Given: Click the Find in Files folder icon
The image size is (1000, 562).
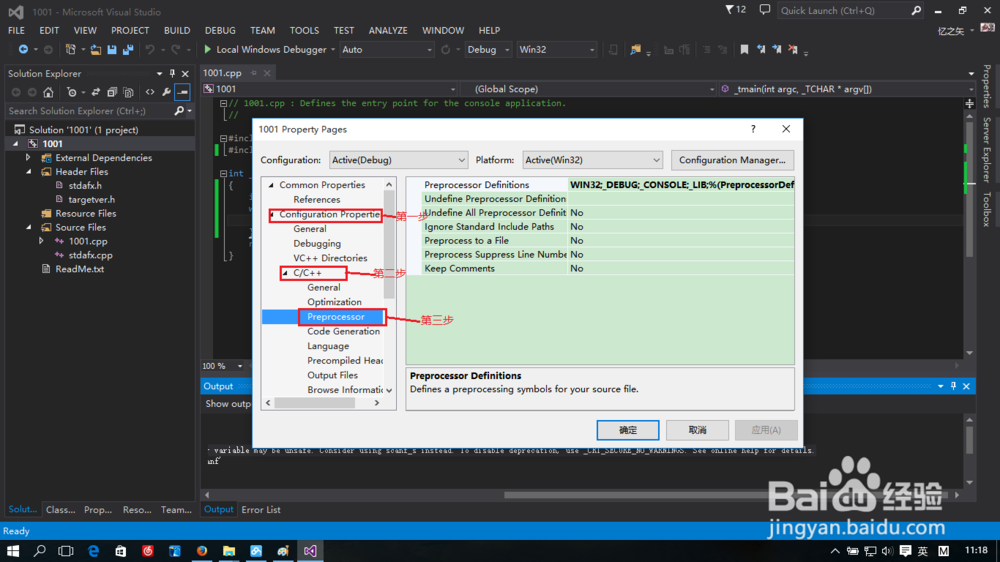Looking at the screenshot, I should point(635,49).
